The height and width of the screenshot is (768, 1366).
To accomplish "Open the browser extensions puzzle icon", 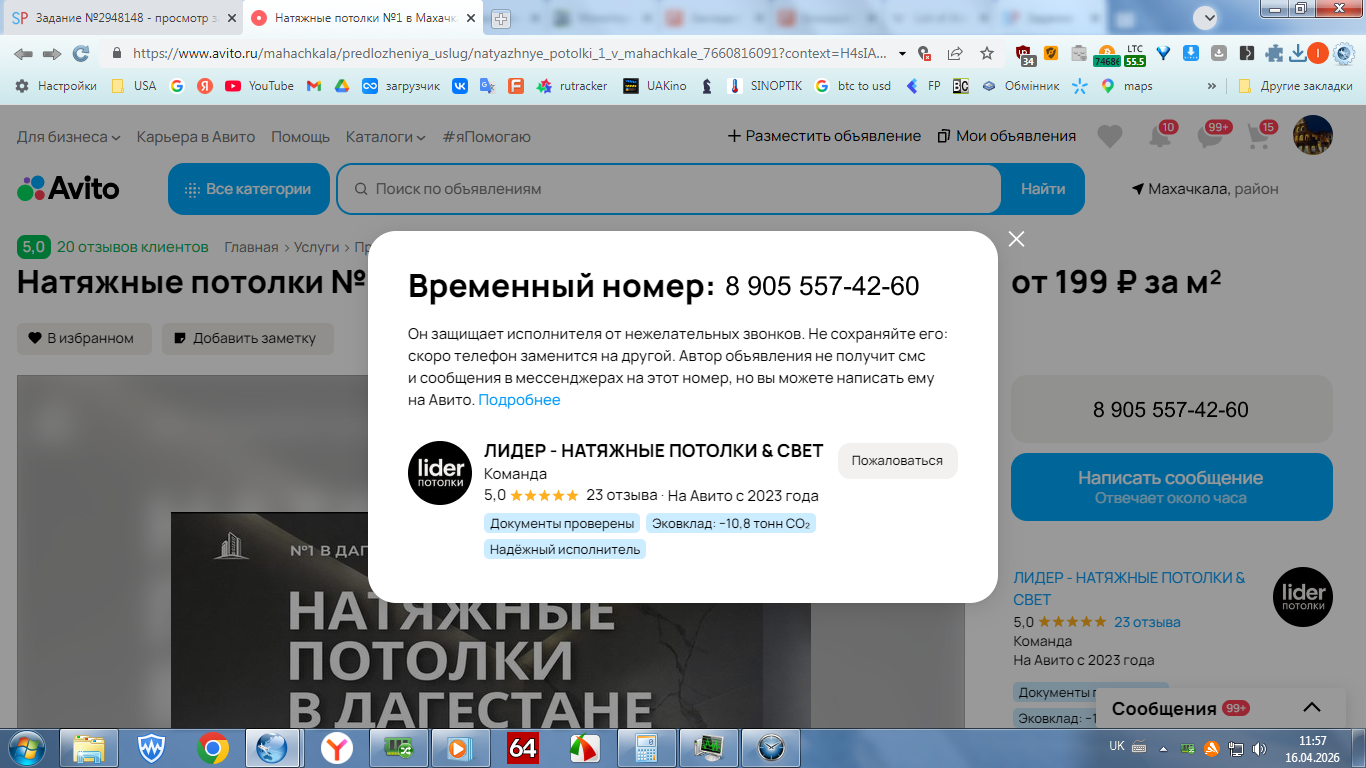I will click(1274, 53).
